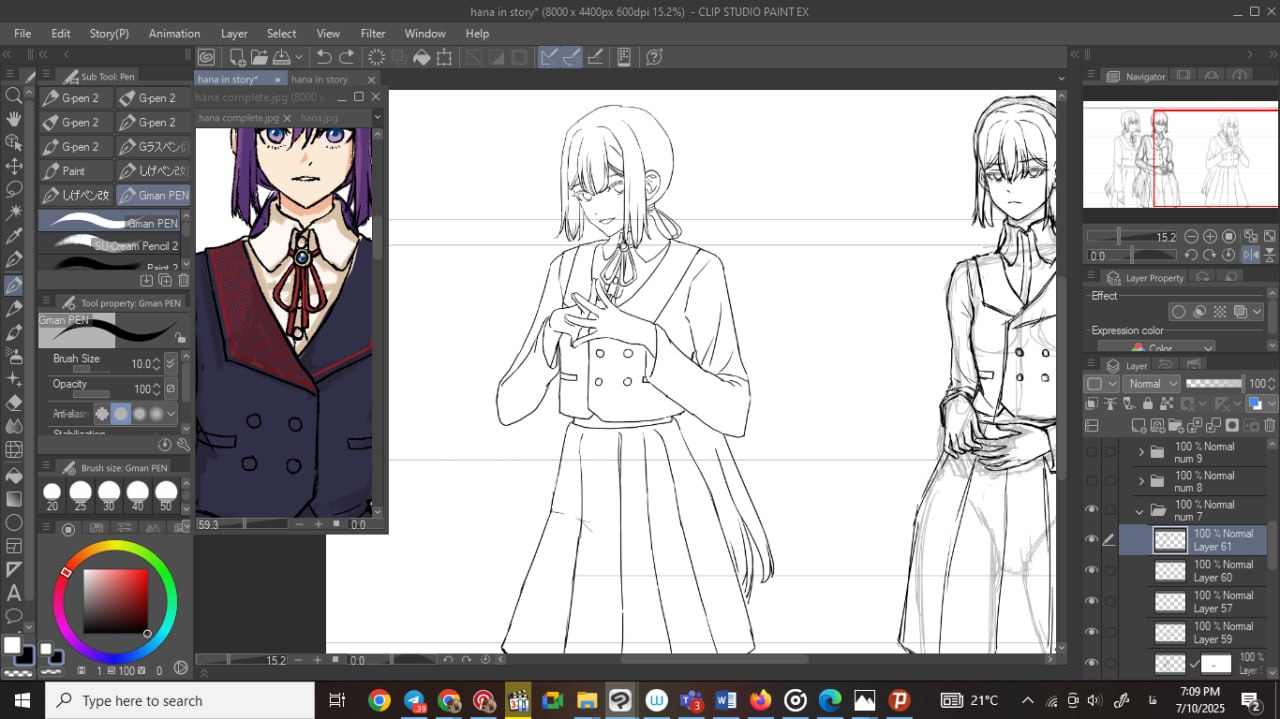The height and width of the screenshot is (719, 1280).
Task: Select the Text tool
Action: 14,593
